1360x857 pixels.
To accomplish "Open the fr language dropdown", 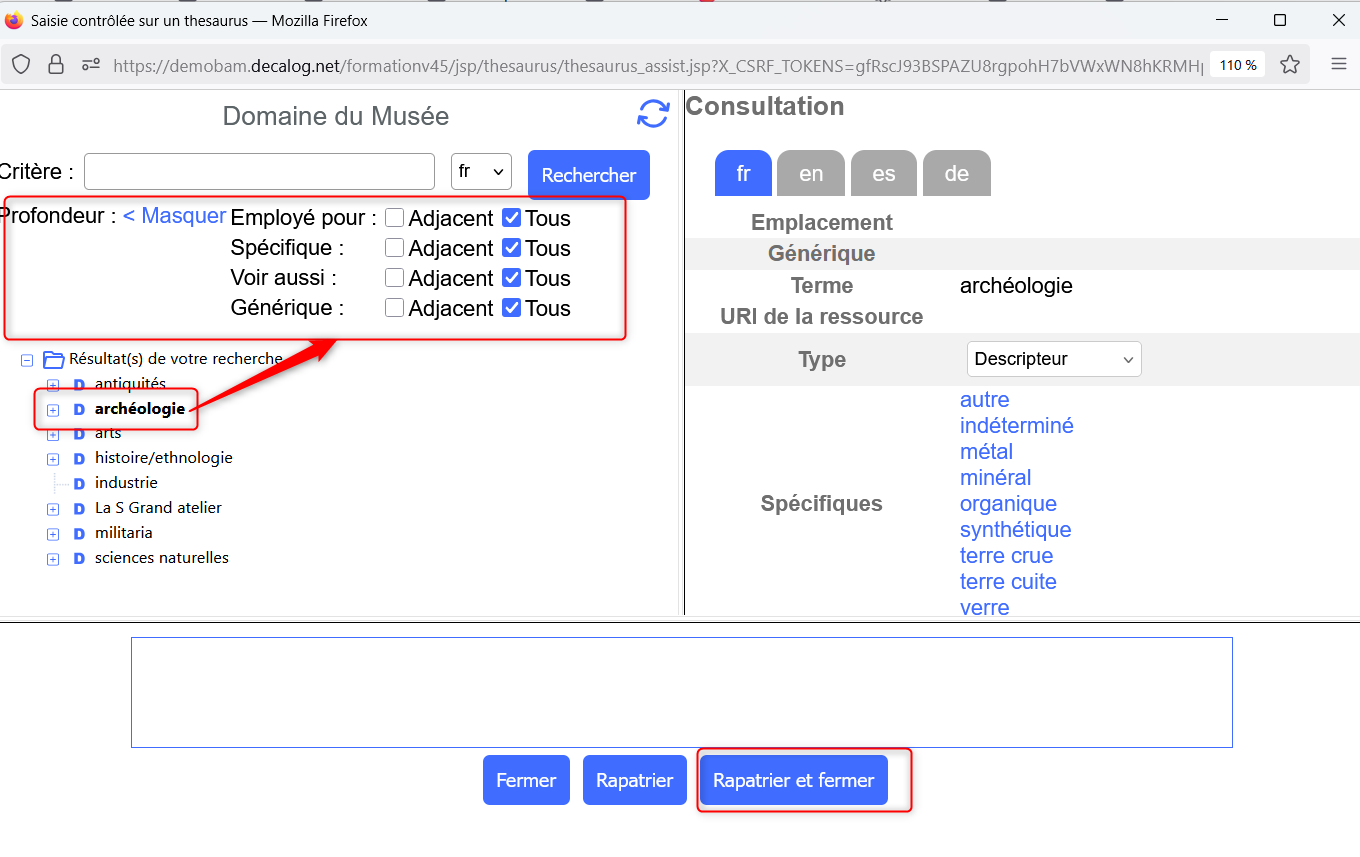I will [x=481, y=172].
